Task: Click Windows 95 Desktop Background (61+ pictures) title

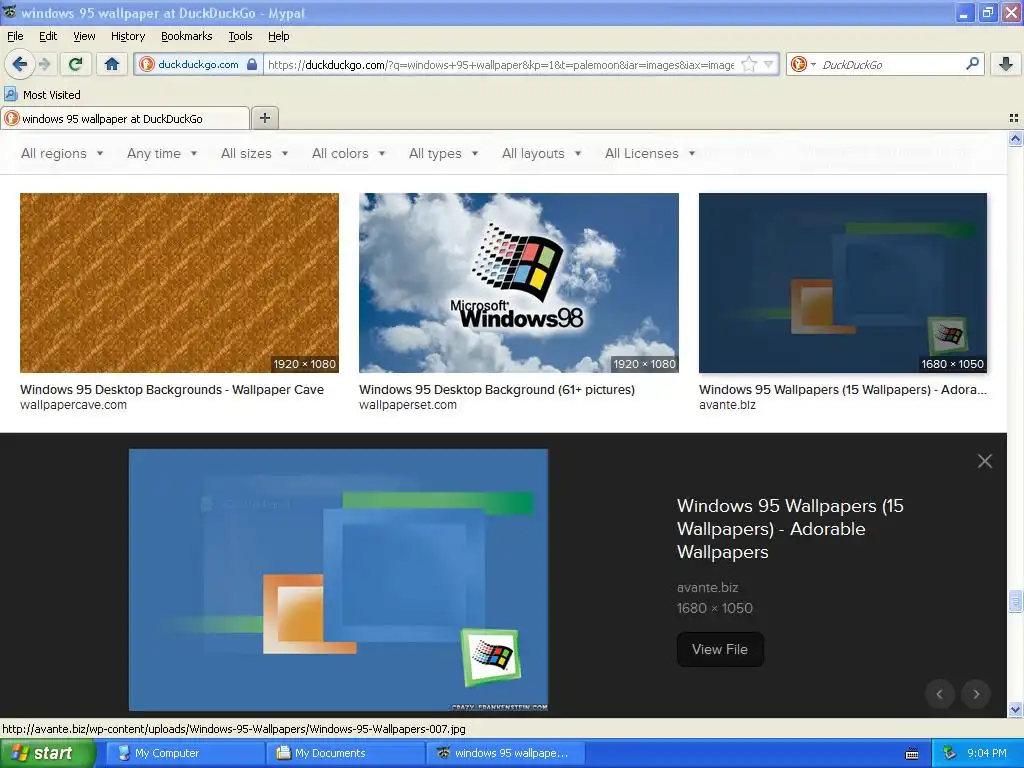Action: tap(497, 390)
